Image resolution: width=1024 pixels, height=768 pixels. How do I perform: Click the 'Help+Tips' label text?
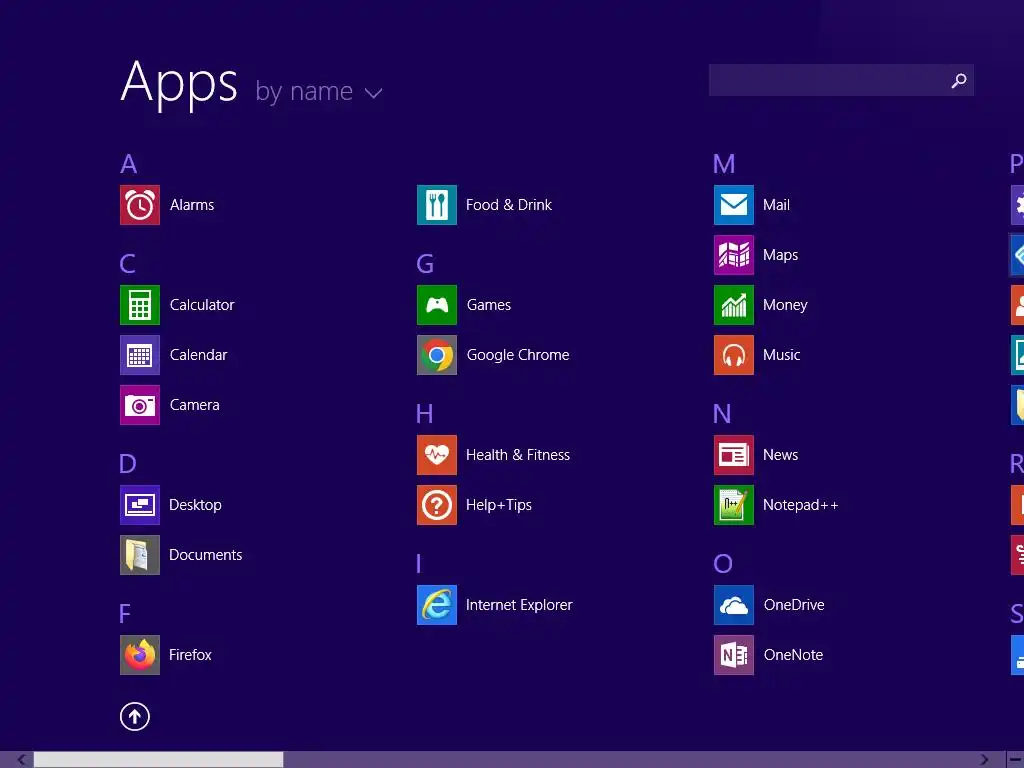[499, 505]
